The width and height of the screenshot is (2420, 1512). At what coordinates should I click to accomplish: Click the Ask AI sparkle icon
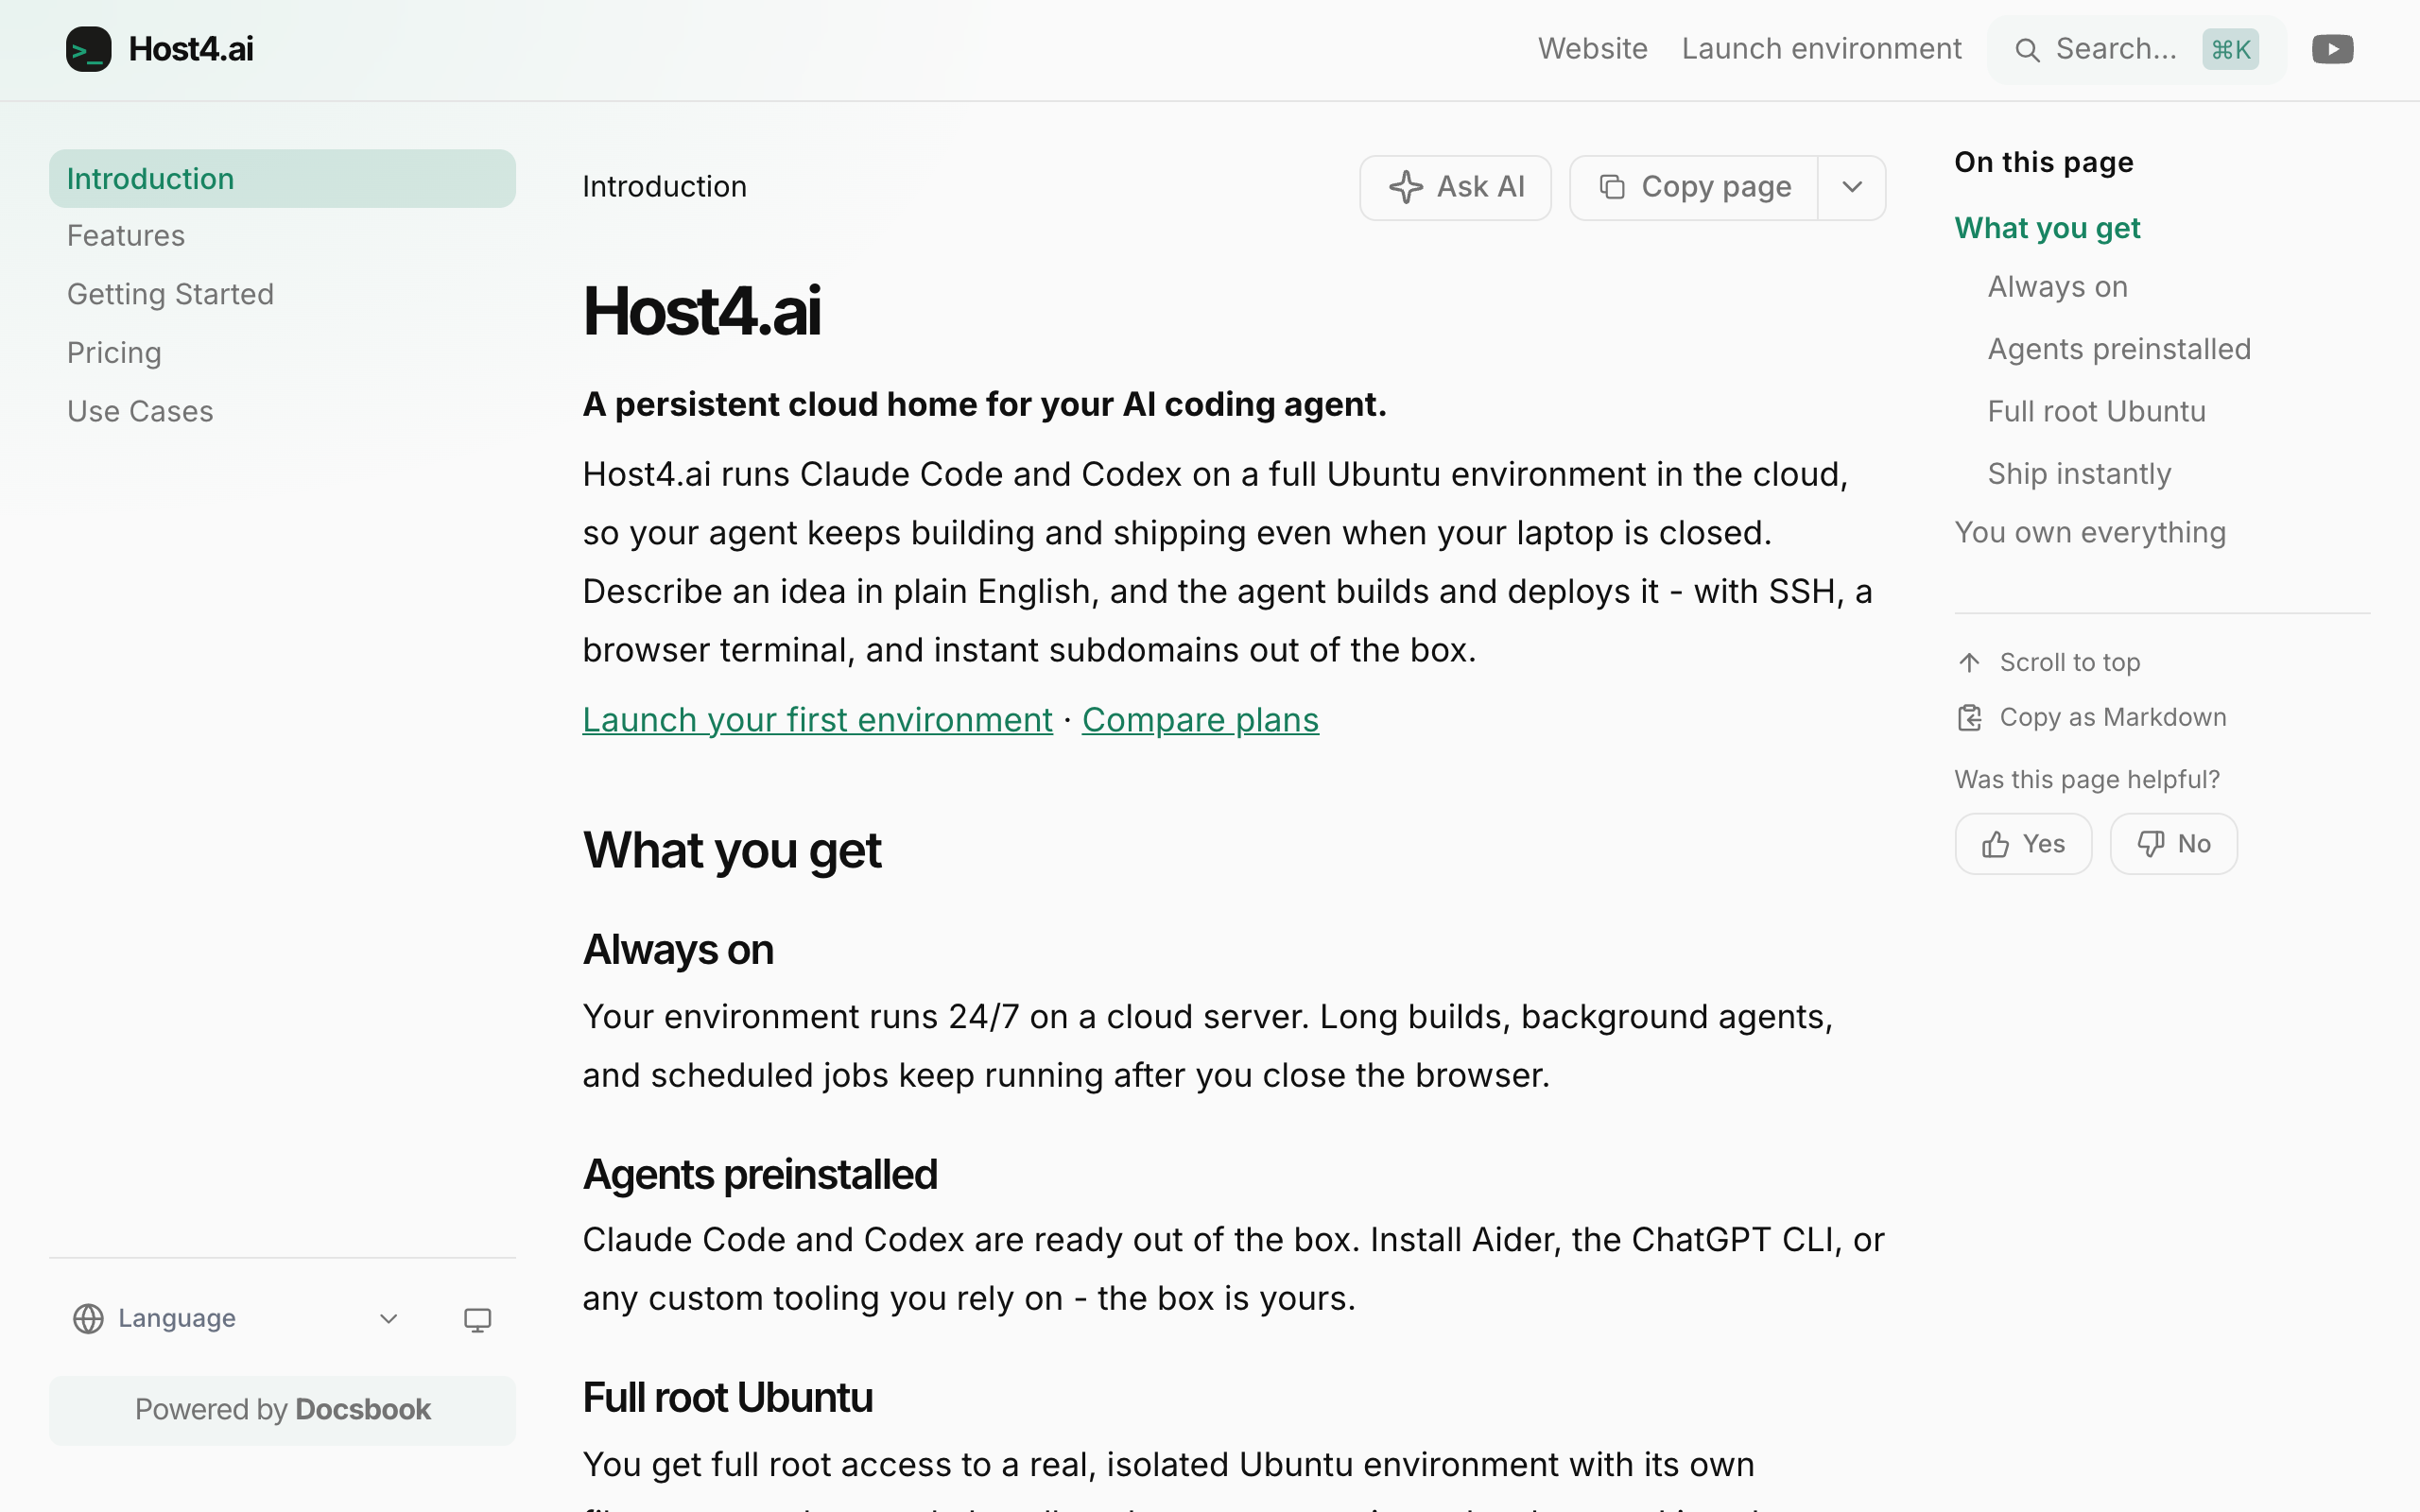click(x=1406, y=187)
